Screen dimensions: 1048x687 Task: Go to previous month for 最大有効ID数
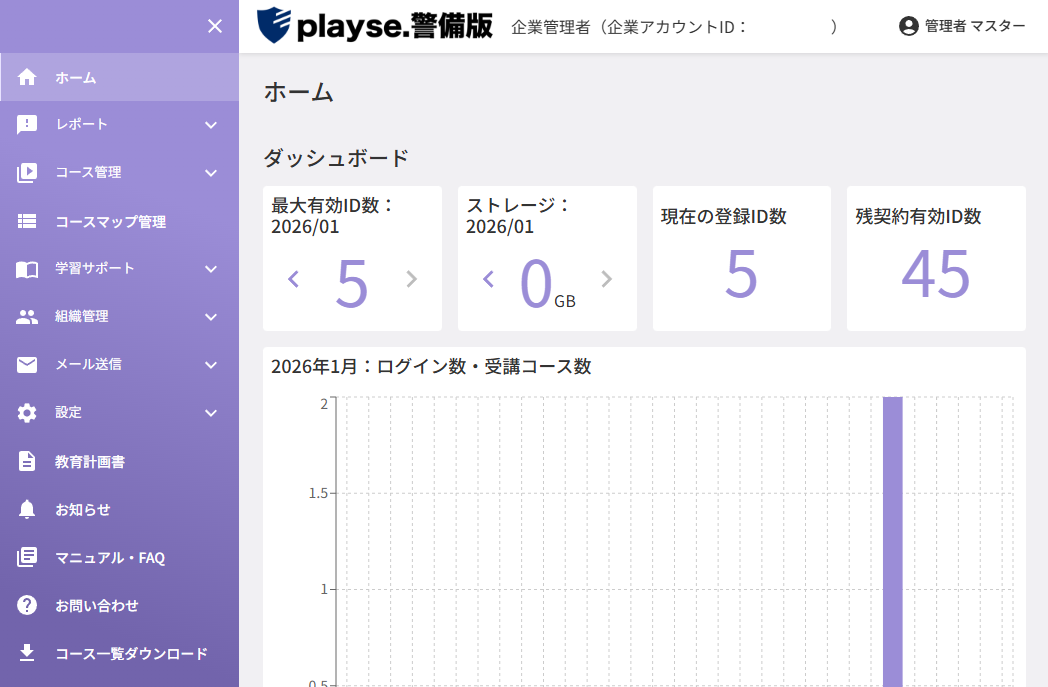click(x=293, y=279)
